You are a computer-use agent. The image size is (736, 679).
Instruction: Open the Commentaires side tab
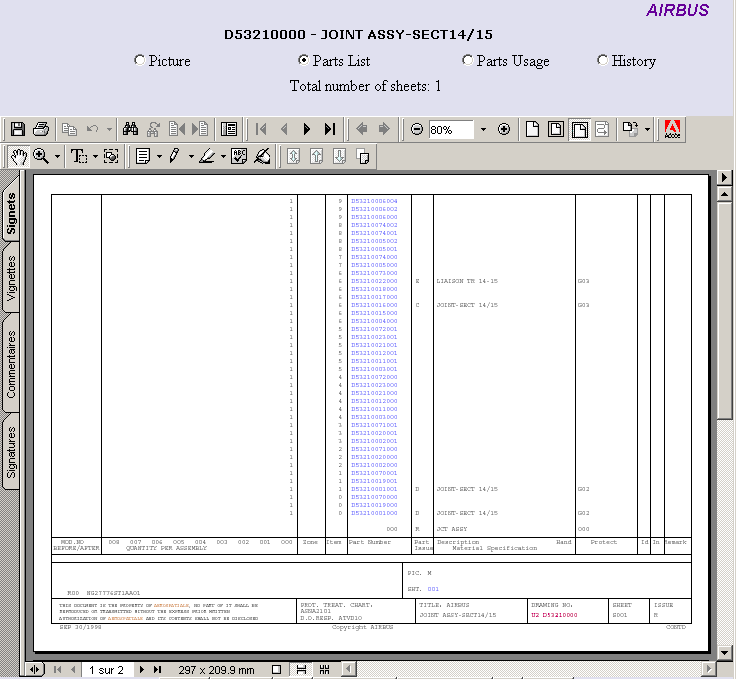coord(11,364)
